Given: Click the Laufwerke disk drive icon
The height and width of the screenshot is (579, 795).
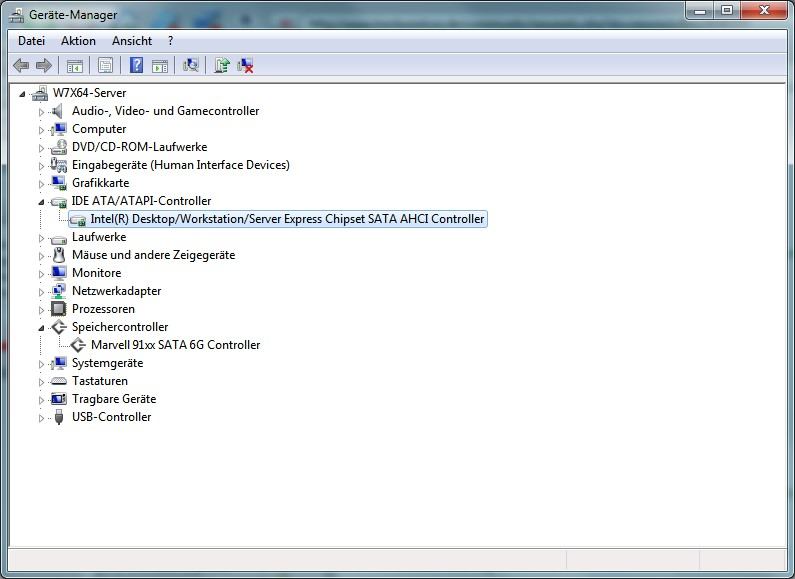Looking at the screenshot, I should click(x=59, y=238).
